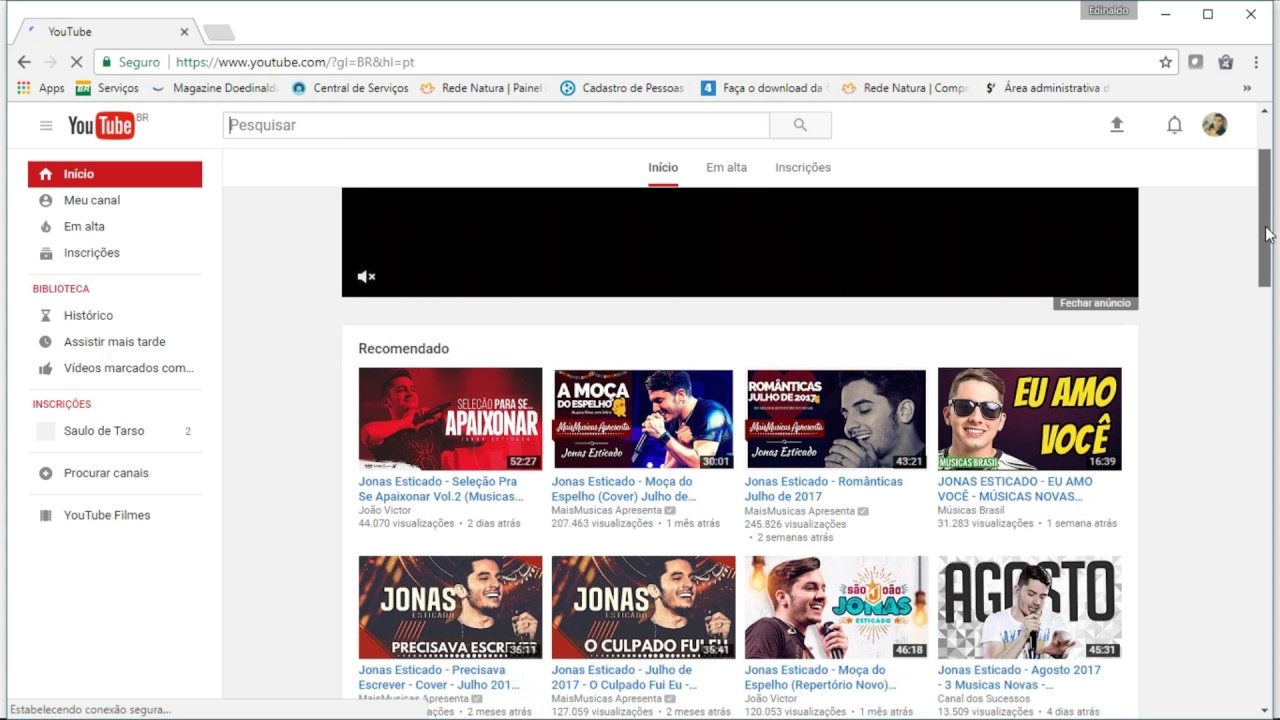
Task: Click the Procurar canais plus icon
Action: [45, 473]
